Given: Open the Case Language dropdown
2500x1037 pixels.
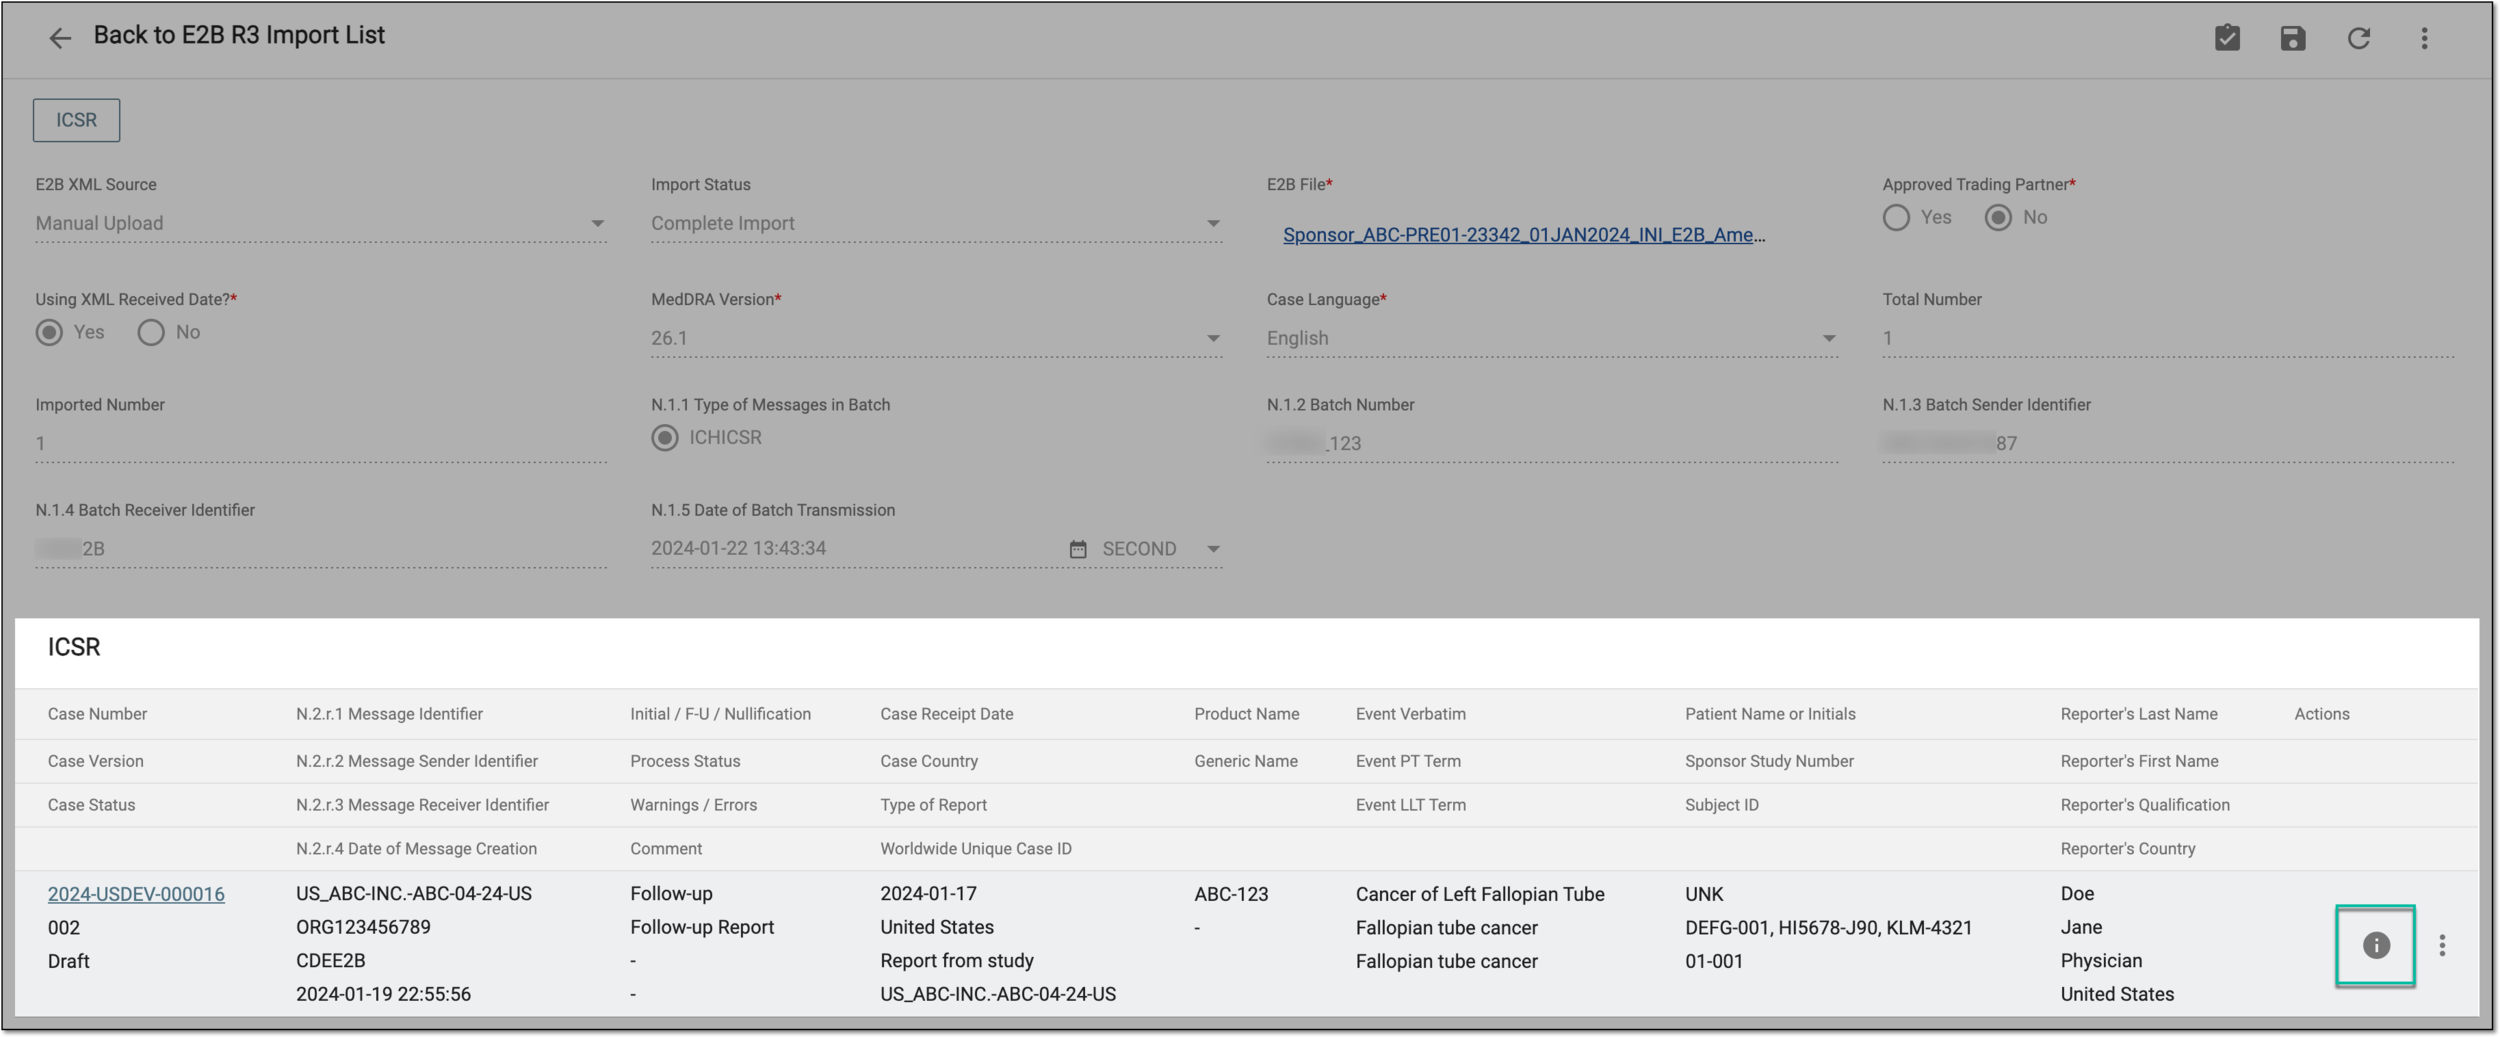Looking at the screenshot, I should click(1829, 339).
